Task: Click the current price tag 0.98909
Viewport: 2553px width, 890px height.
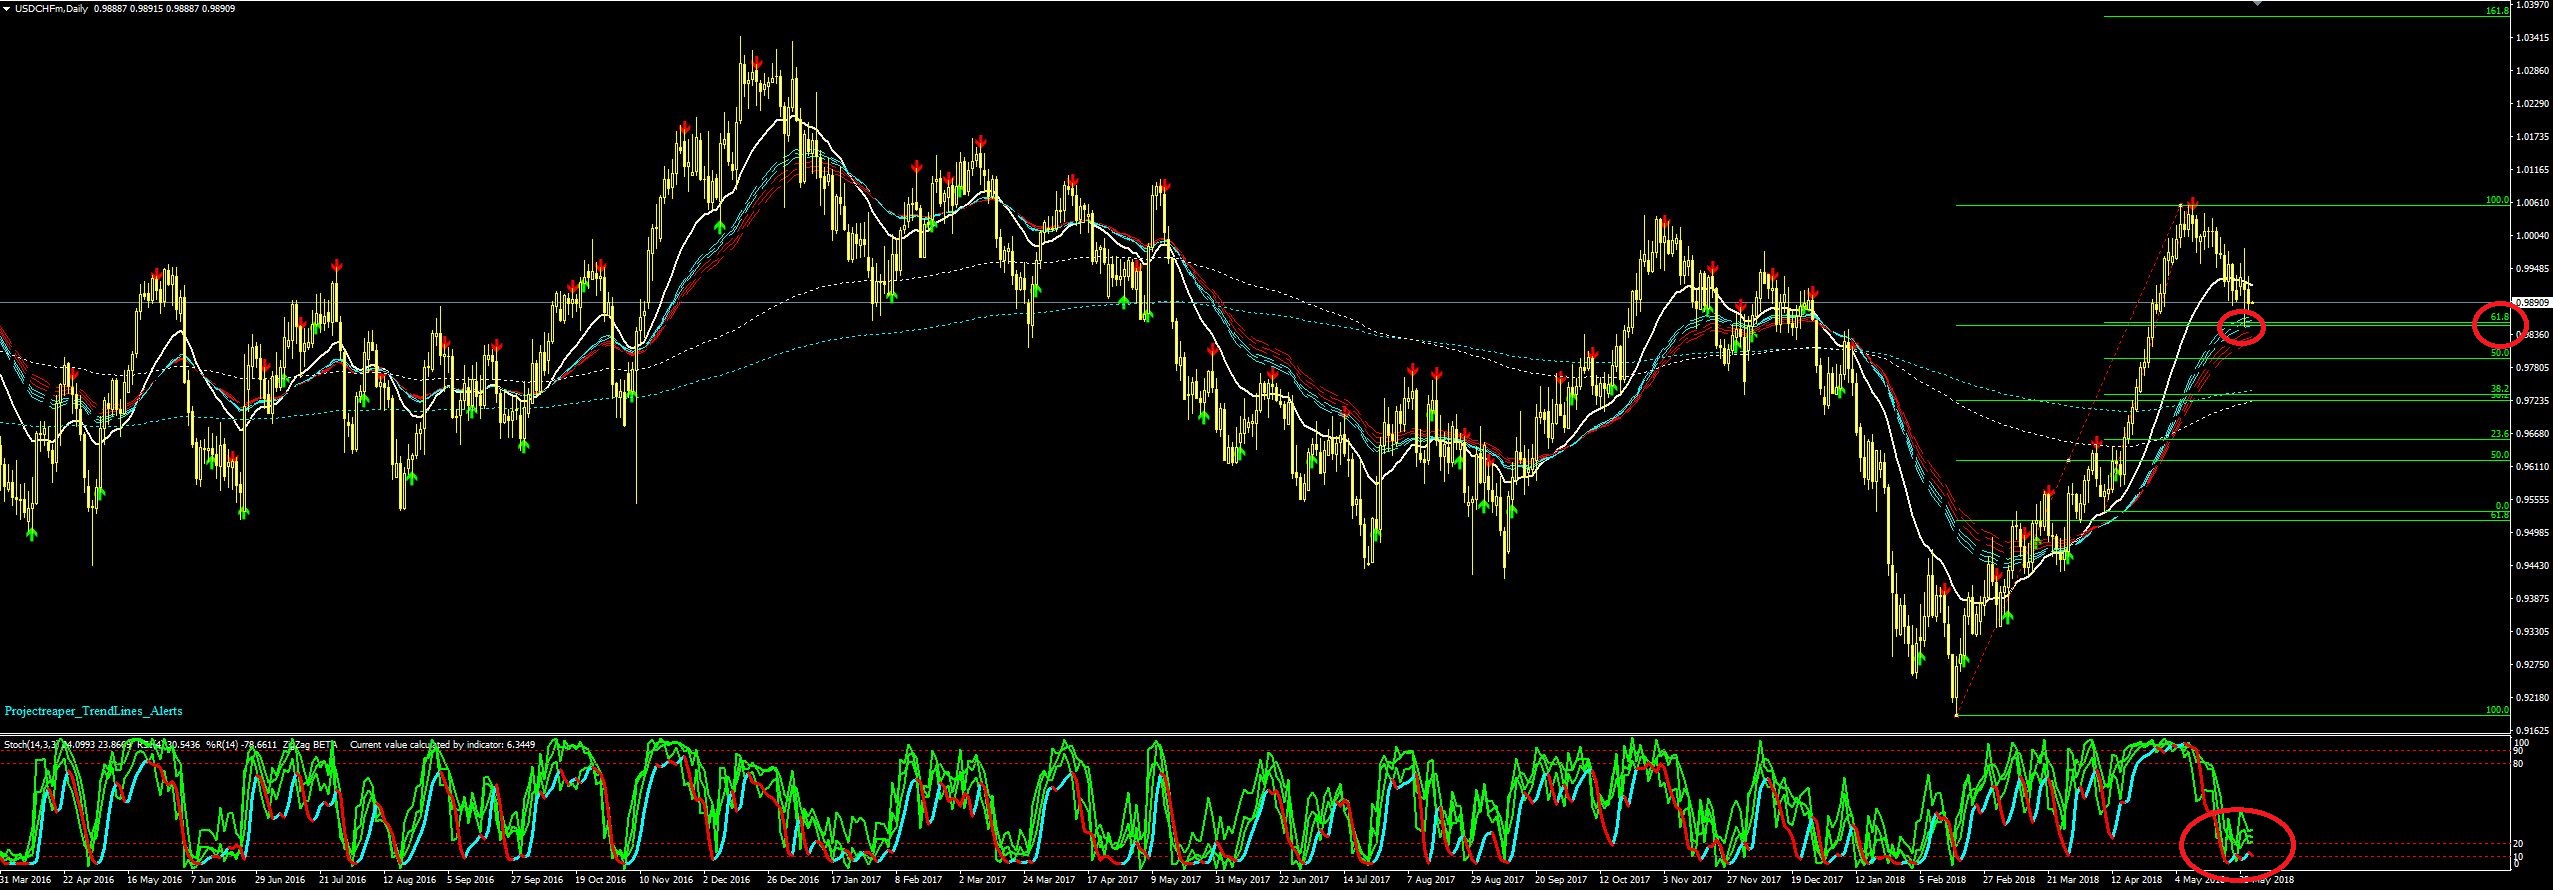Action: [2530, 302]
